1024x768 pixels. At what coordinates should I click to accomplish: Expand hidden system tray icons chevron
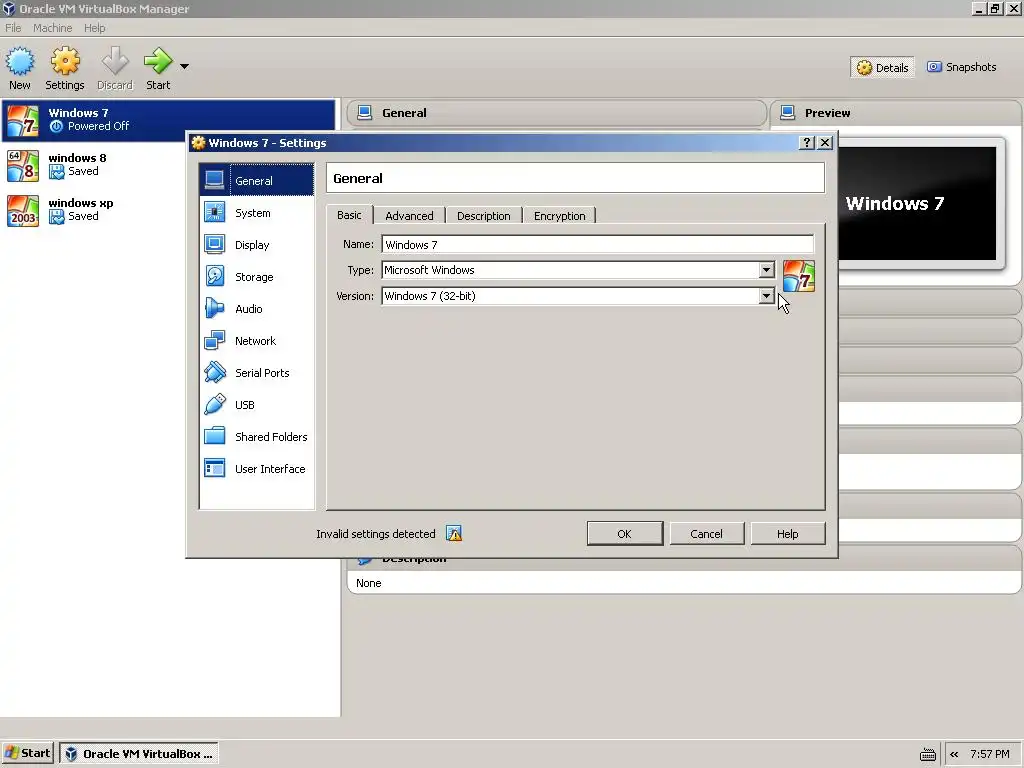tap(954, 754)
